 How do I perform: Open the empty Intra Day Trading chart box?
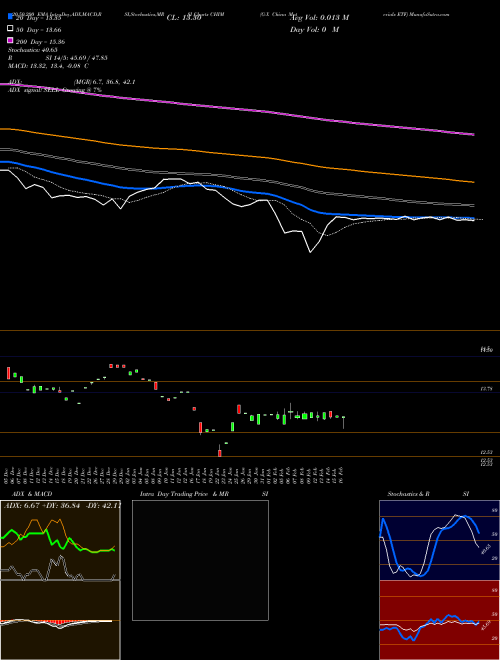[x=200, y=560]
